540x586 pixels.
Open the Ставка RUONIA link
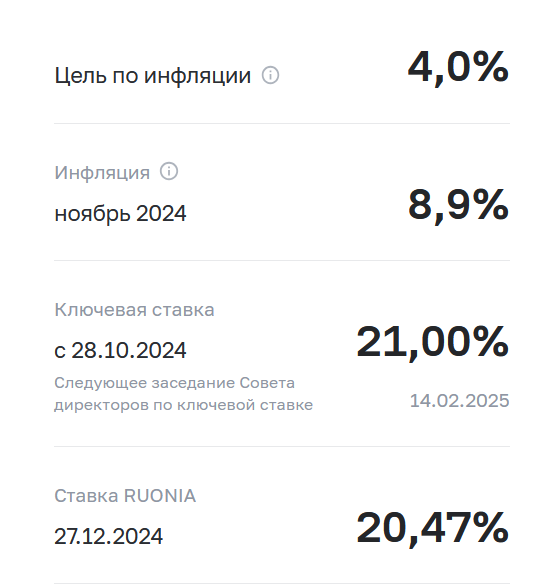click(125, 496)
